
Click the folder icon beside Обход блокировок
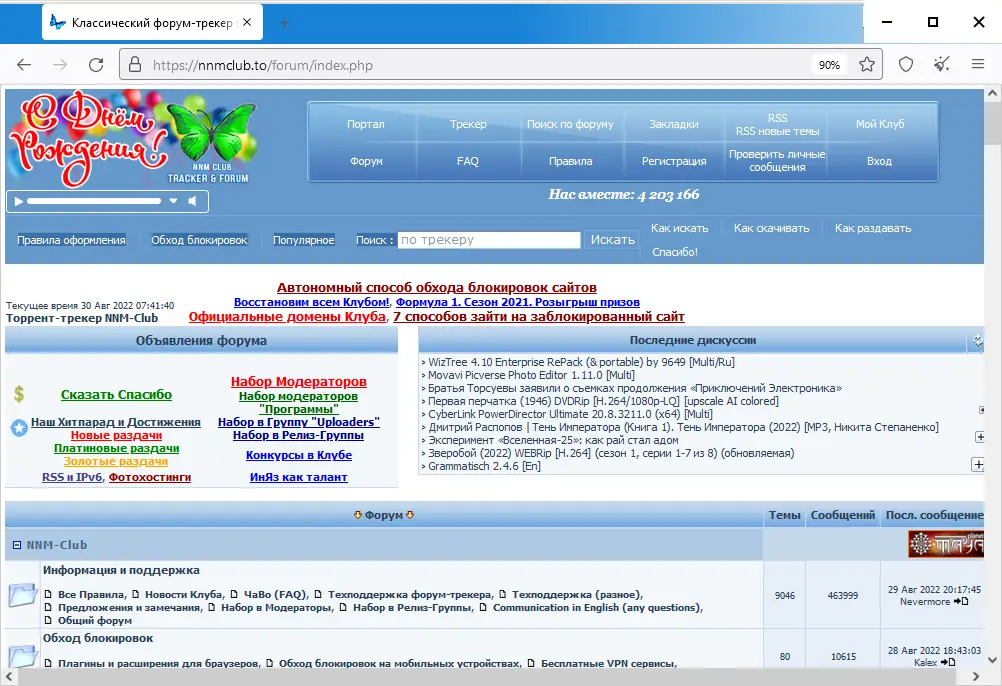[22, 656]
